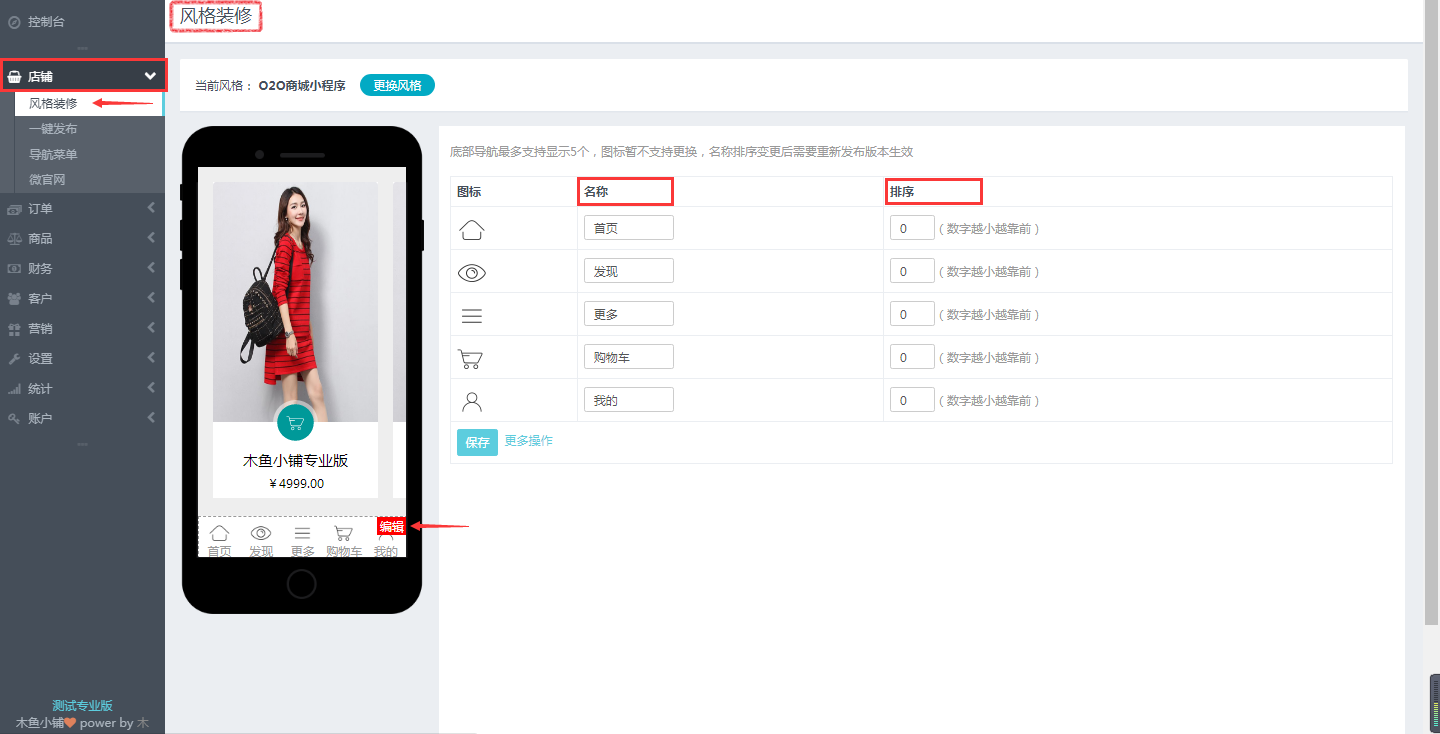Viewport: 1440px width, 734px height.
Task: Click the 更多操作 link
Action: [x=528, y=441]
